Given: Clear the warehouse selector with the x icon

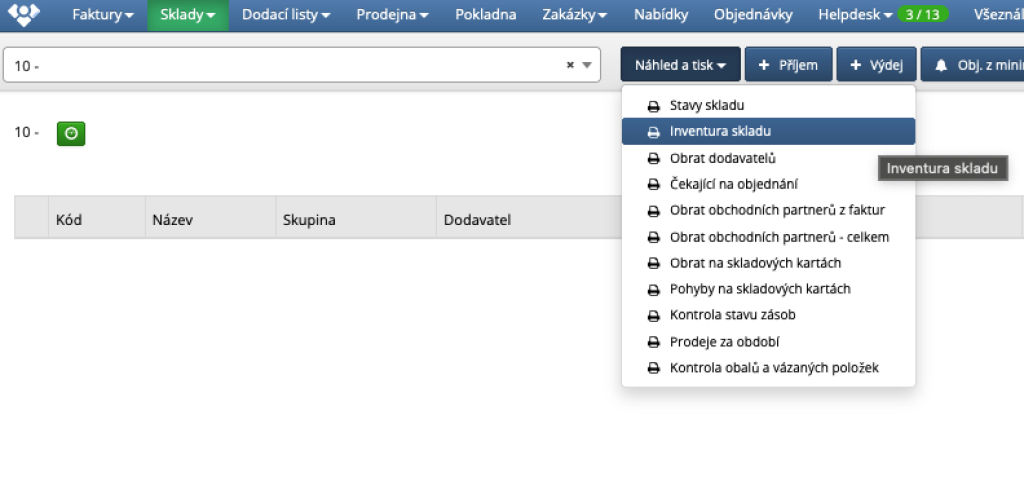Looking at the screenshot, I should [570, 65].
